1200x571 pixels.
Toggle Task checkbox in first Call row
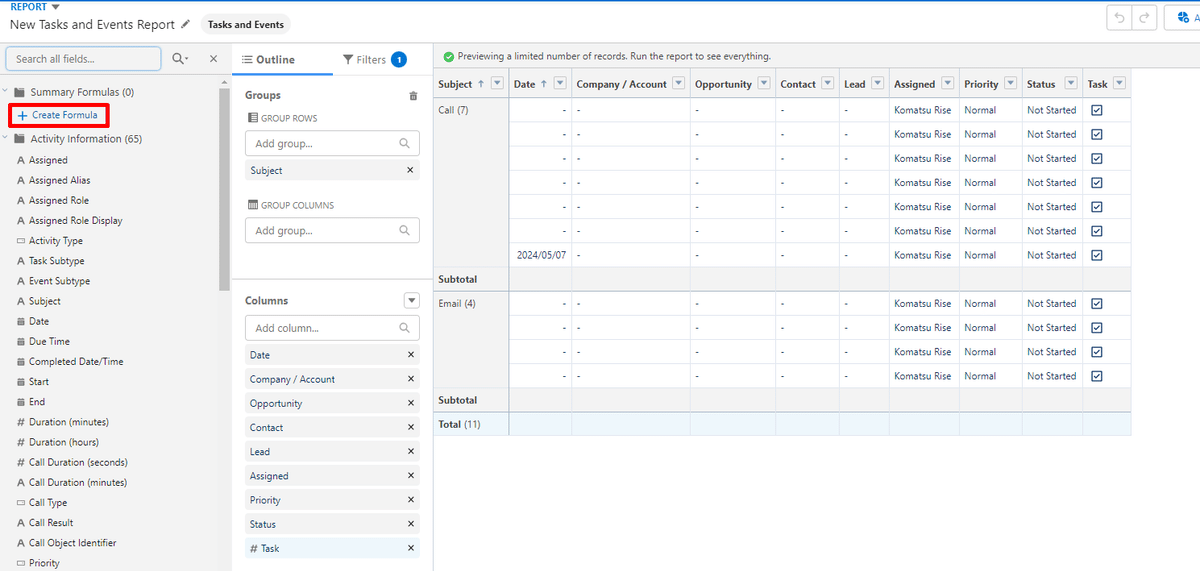click(1097, 110)
